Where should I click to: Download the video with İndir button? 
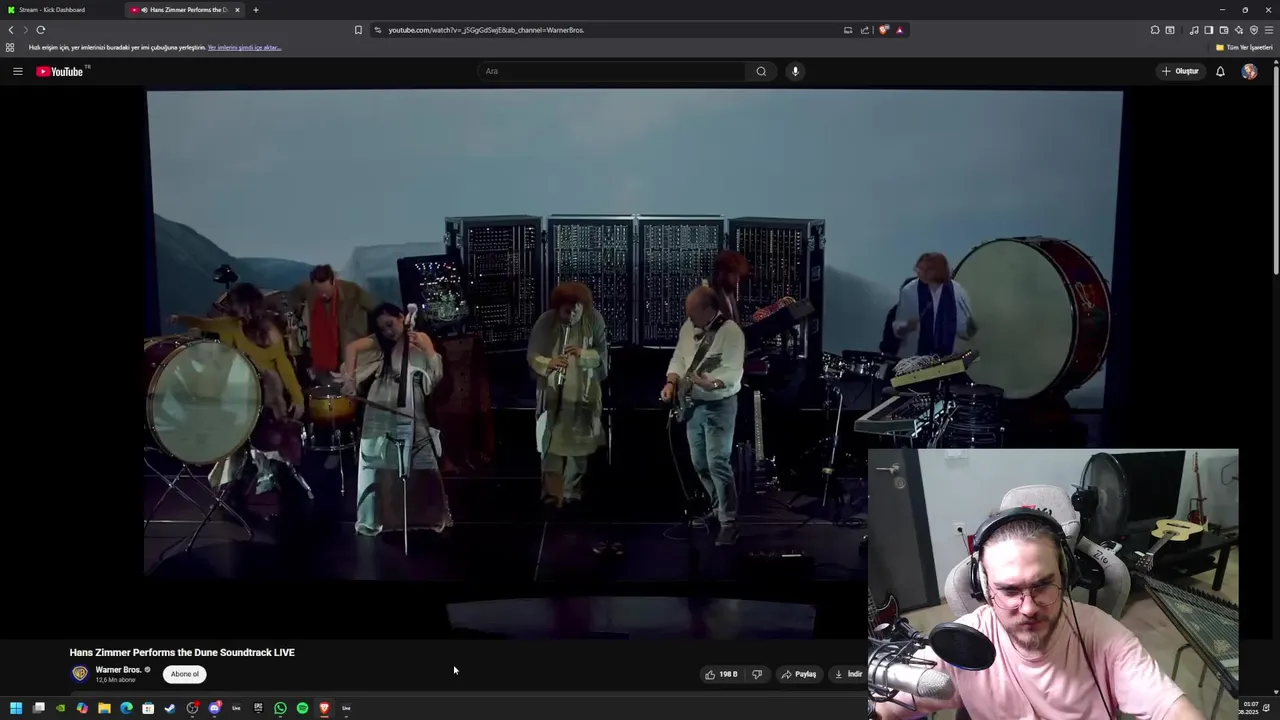click(x=848, y=674)
